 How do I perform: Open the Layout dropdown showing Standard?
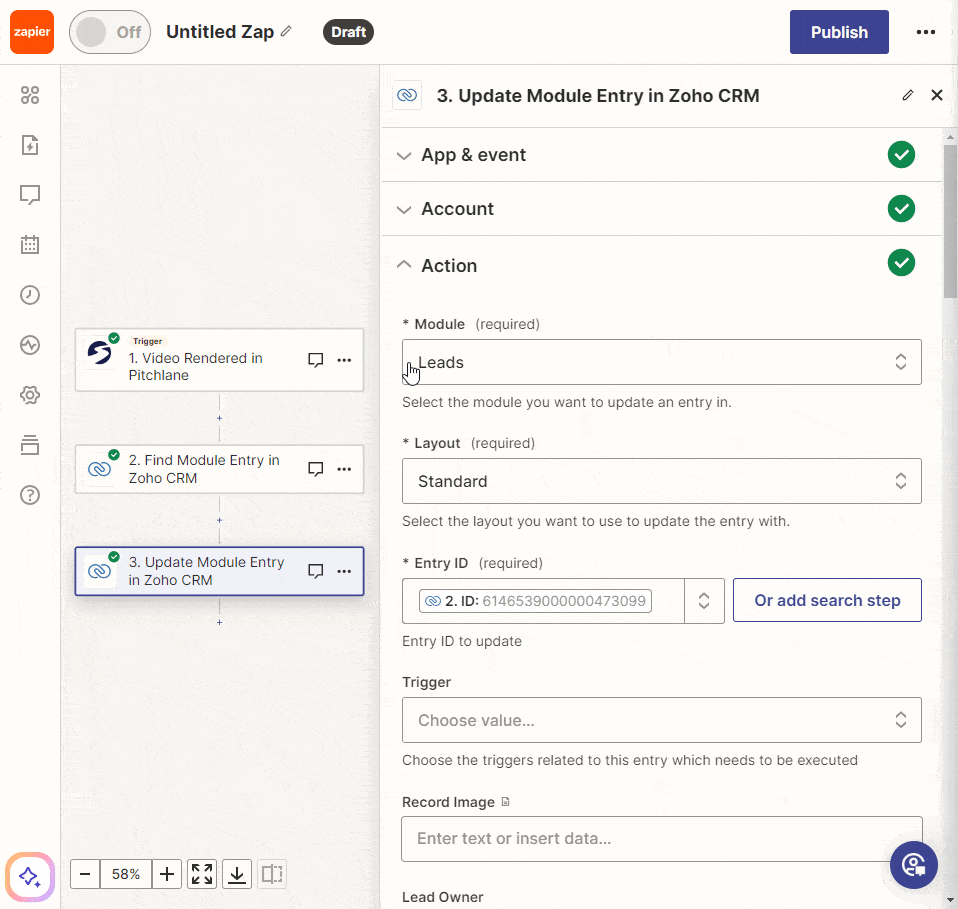(x=662, y=481)
